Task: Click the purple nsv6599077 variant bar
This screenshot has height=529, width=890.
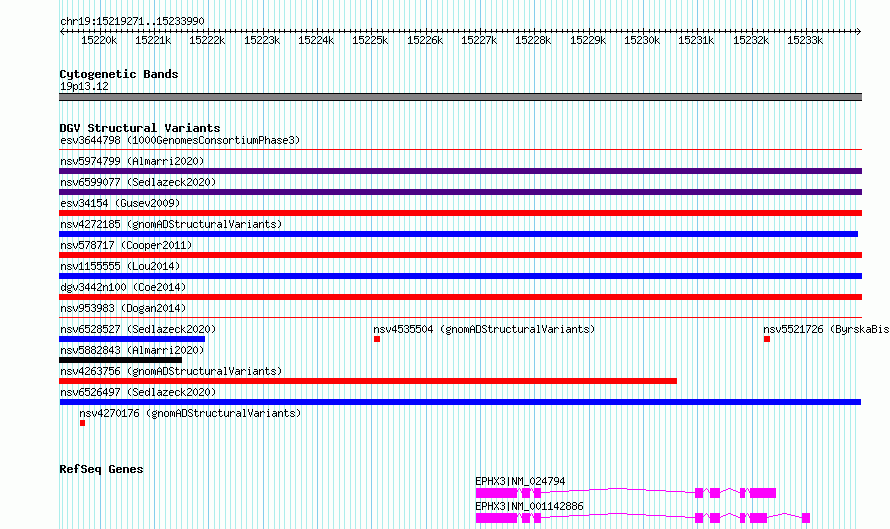Action: pyautogui.click(x=460, y=192)
